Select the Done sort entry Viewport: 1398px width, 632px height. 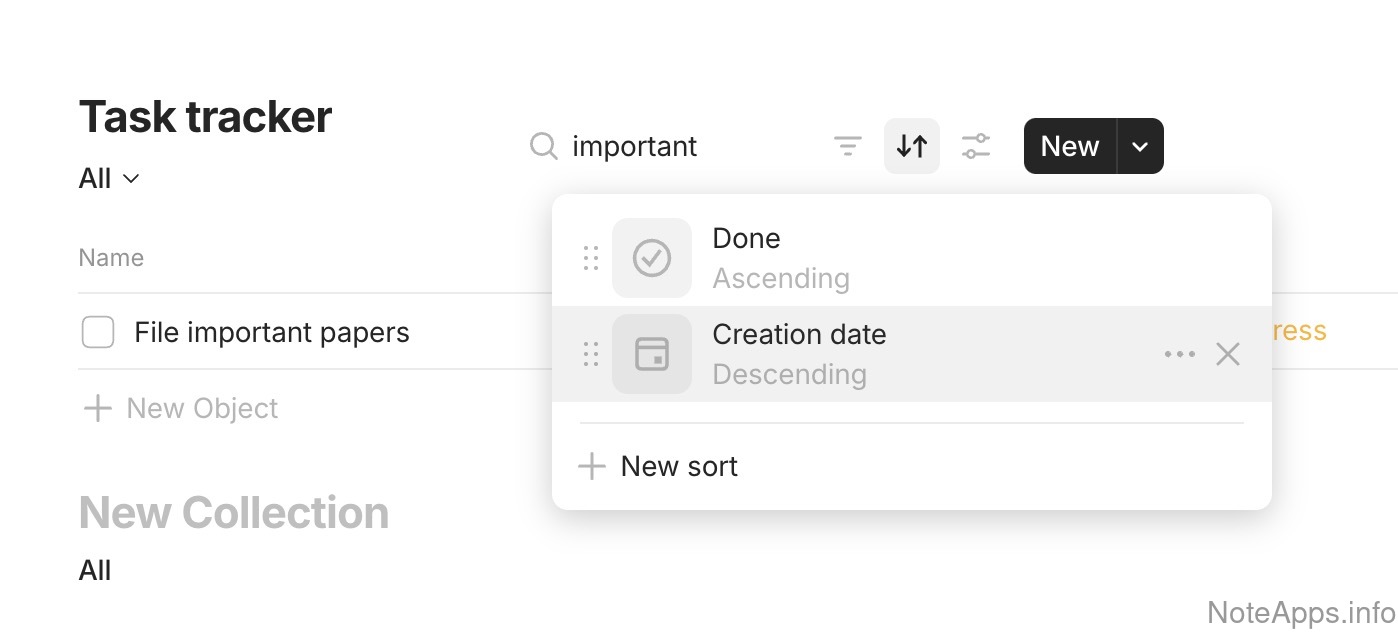tap(746, 239)
